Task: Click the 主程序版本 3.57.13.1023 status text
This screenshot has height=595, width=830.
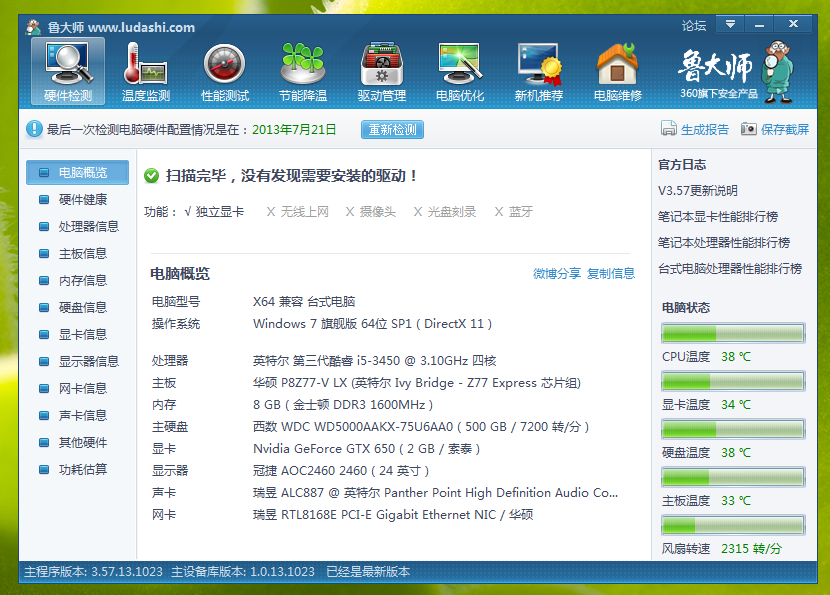Action: 93,572
